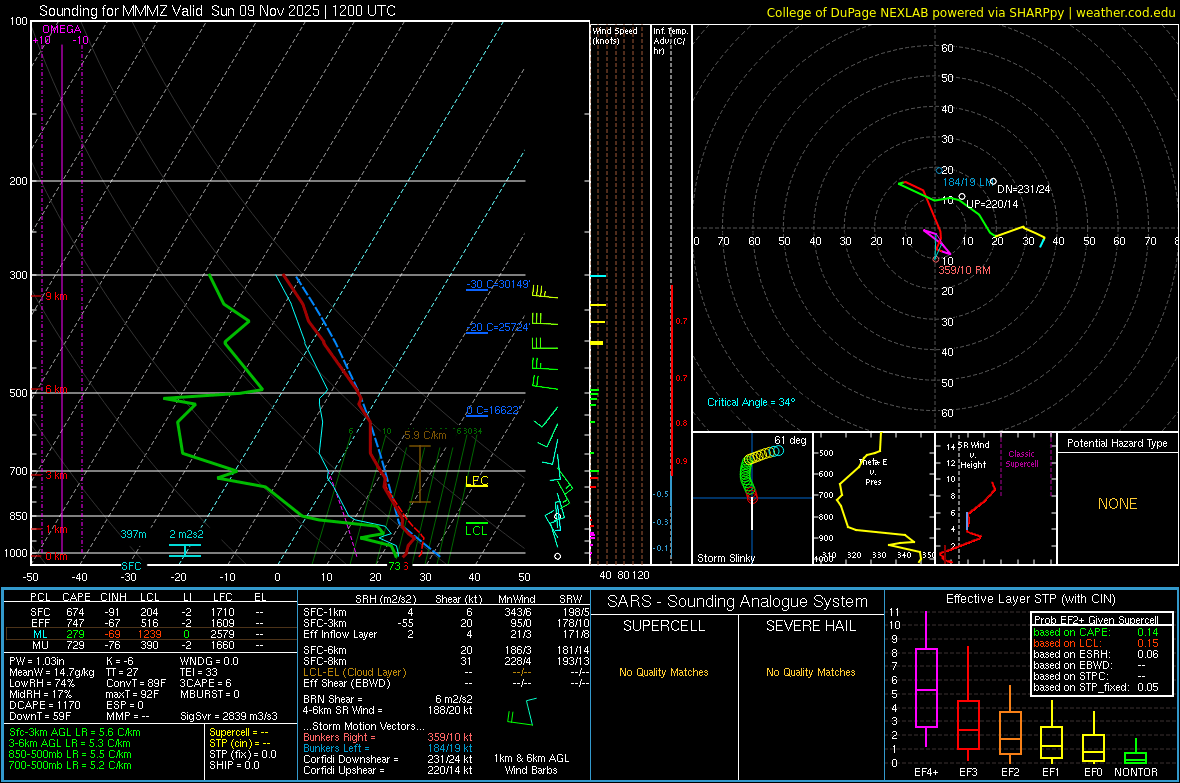The height and width of the screenshot is (783, 1180).
Task: Click the DN=231/24 hodograph label
Action: pos(1023,189)
